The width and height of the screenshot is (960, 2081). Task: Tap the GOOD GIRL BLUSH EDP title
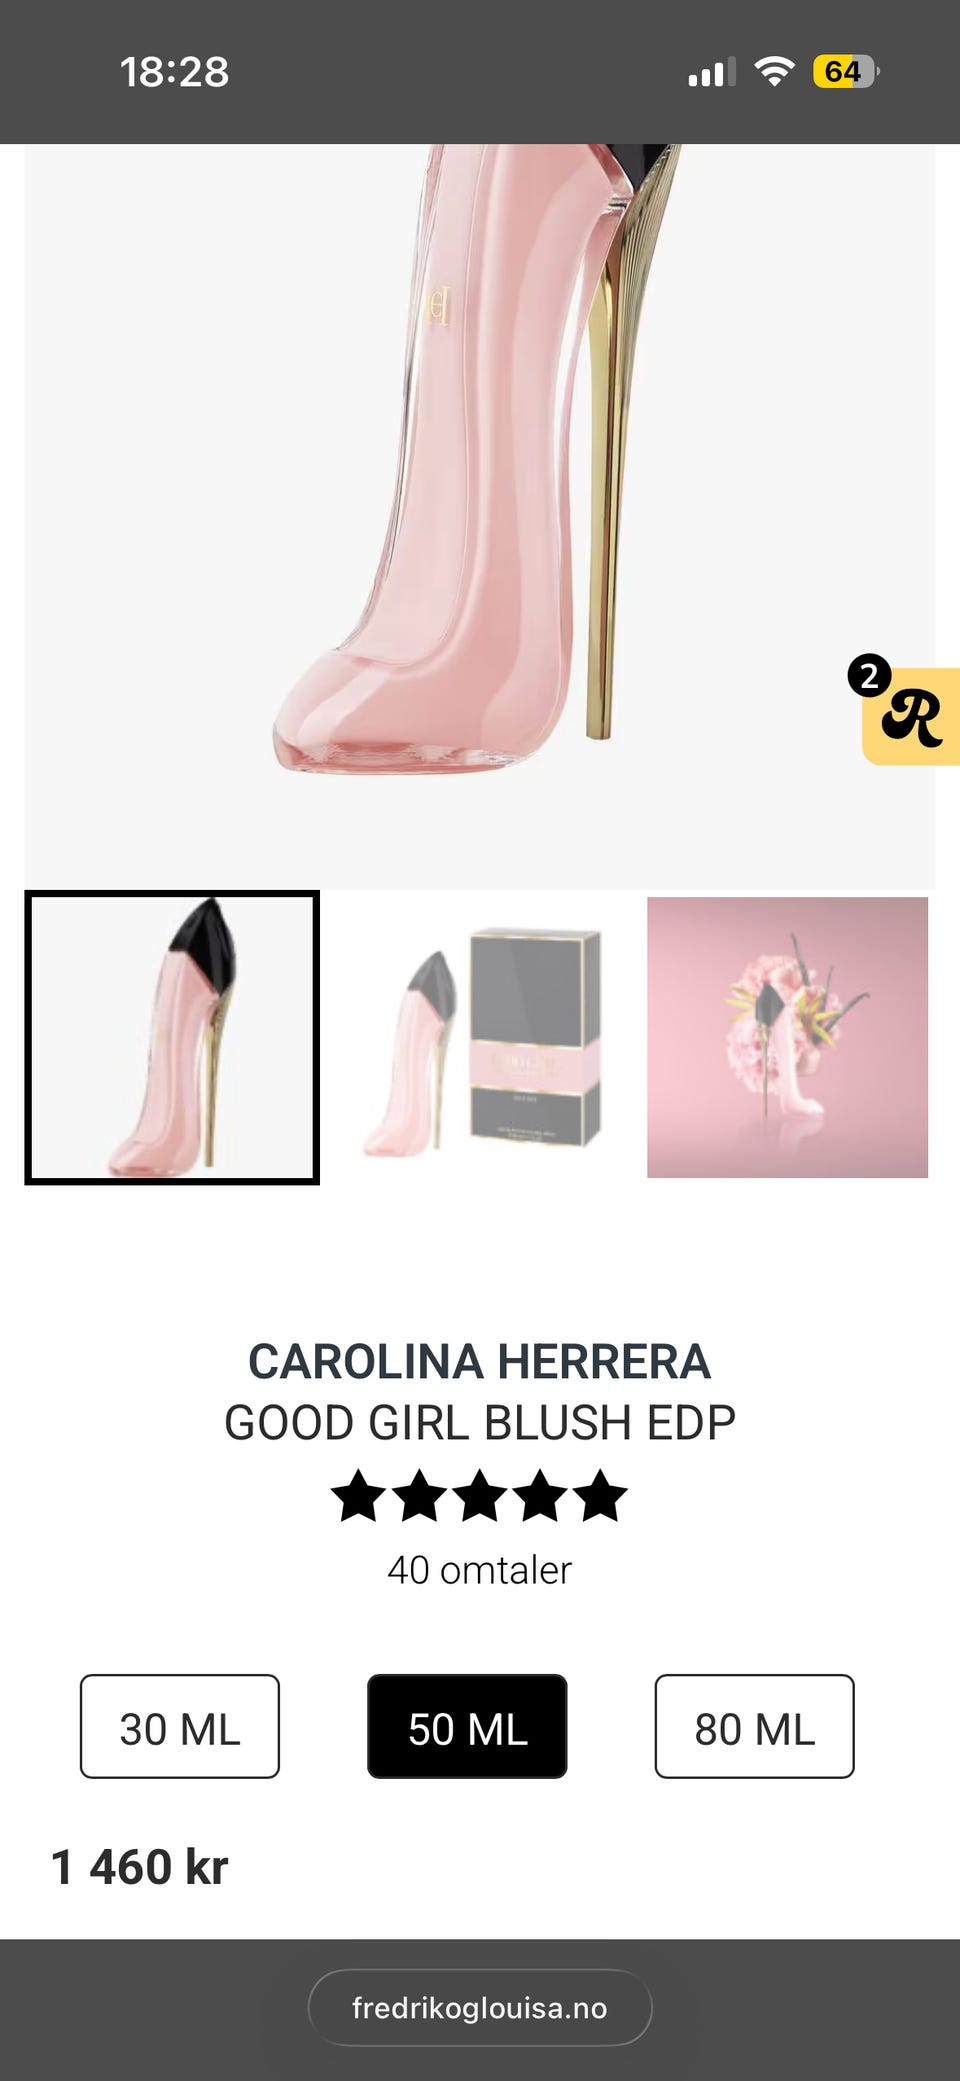tap(480, 1422)
